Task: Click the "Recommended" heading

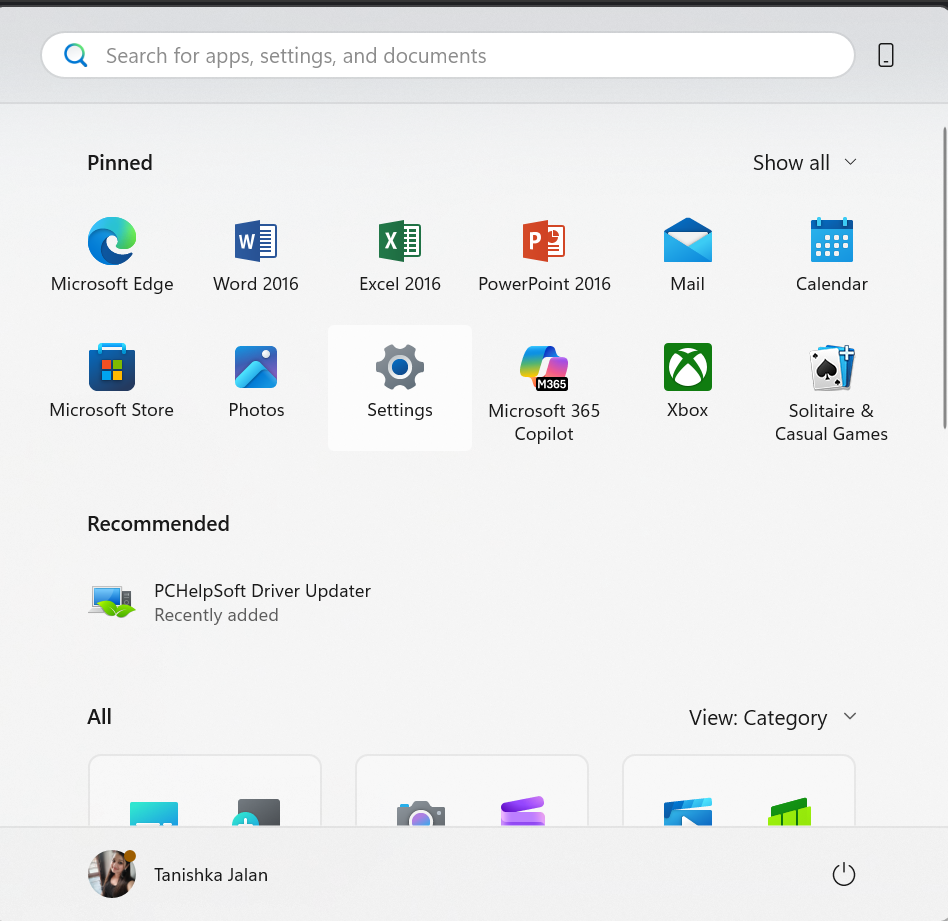Action: pyautogui.click(x=158, y=524)
